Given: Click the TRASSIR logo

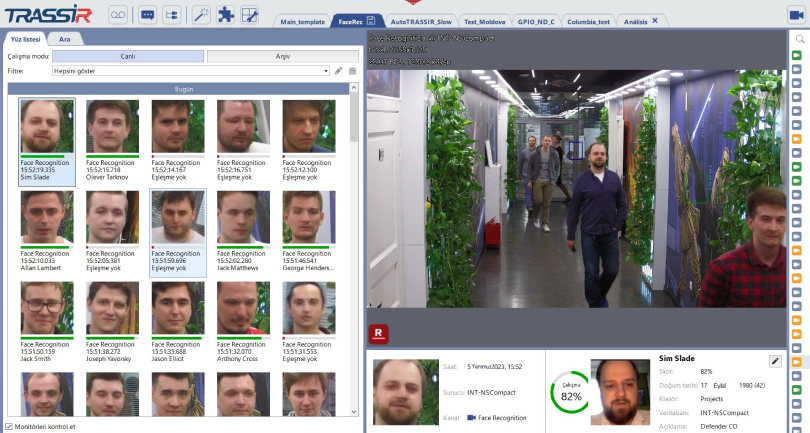Looking at the screenshot, I should (x=49, y=14).
